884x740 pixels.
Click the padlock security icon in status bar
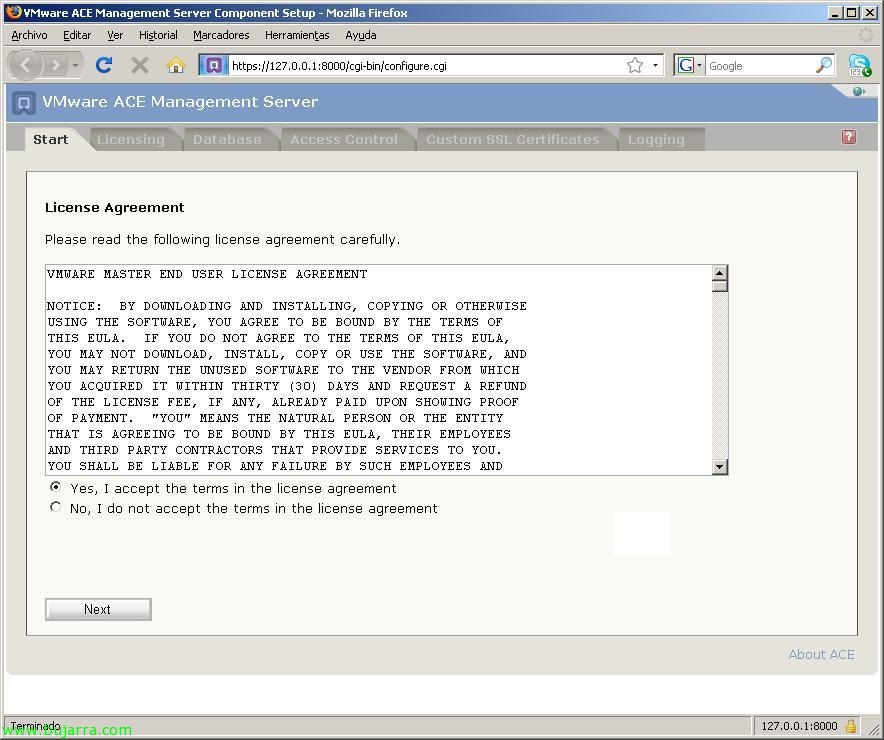point(851,725)
